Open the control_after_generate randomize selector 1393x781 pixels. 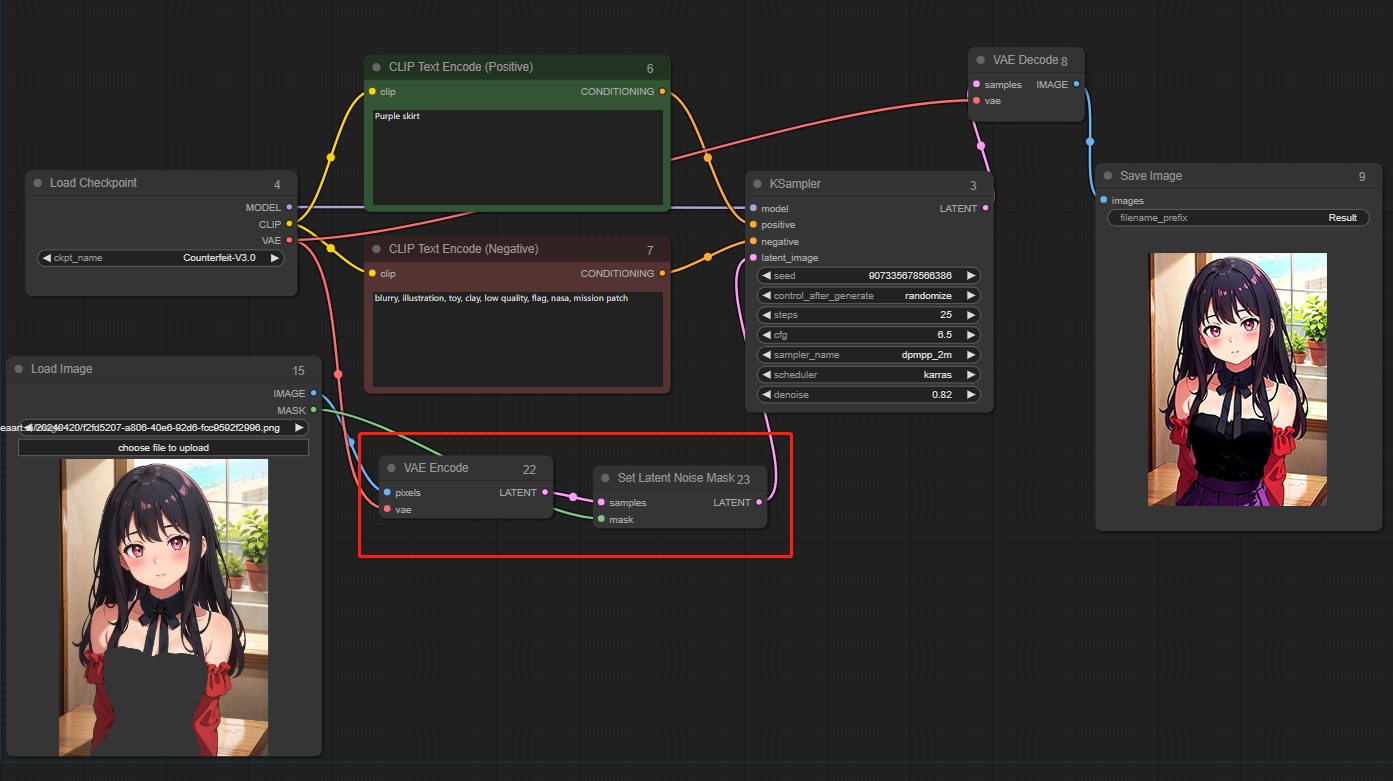pos(868,296)
